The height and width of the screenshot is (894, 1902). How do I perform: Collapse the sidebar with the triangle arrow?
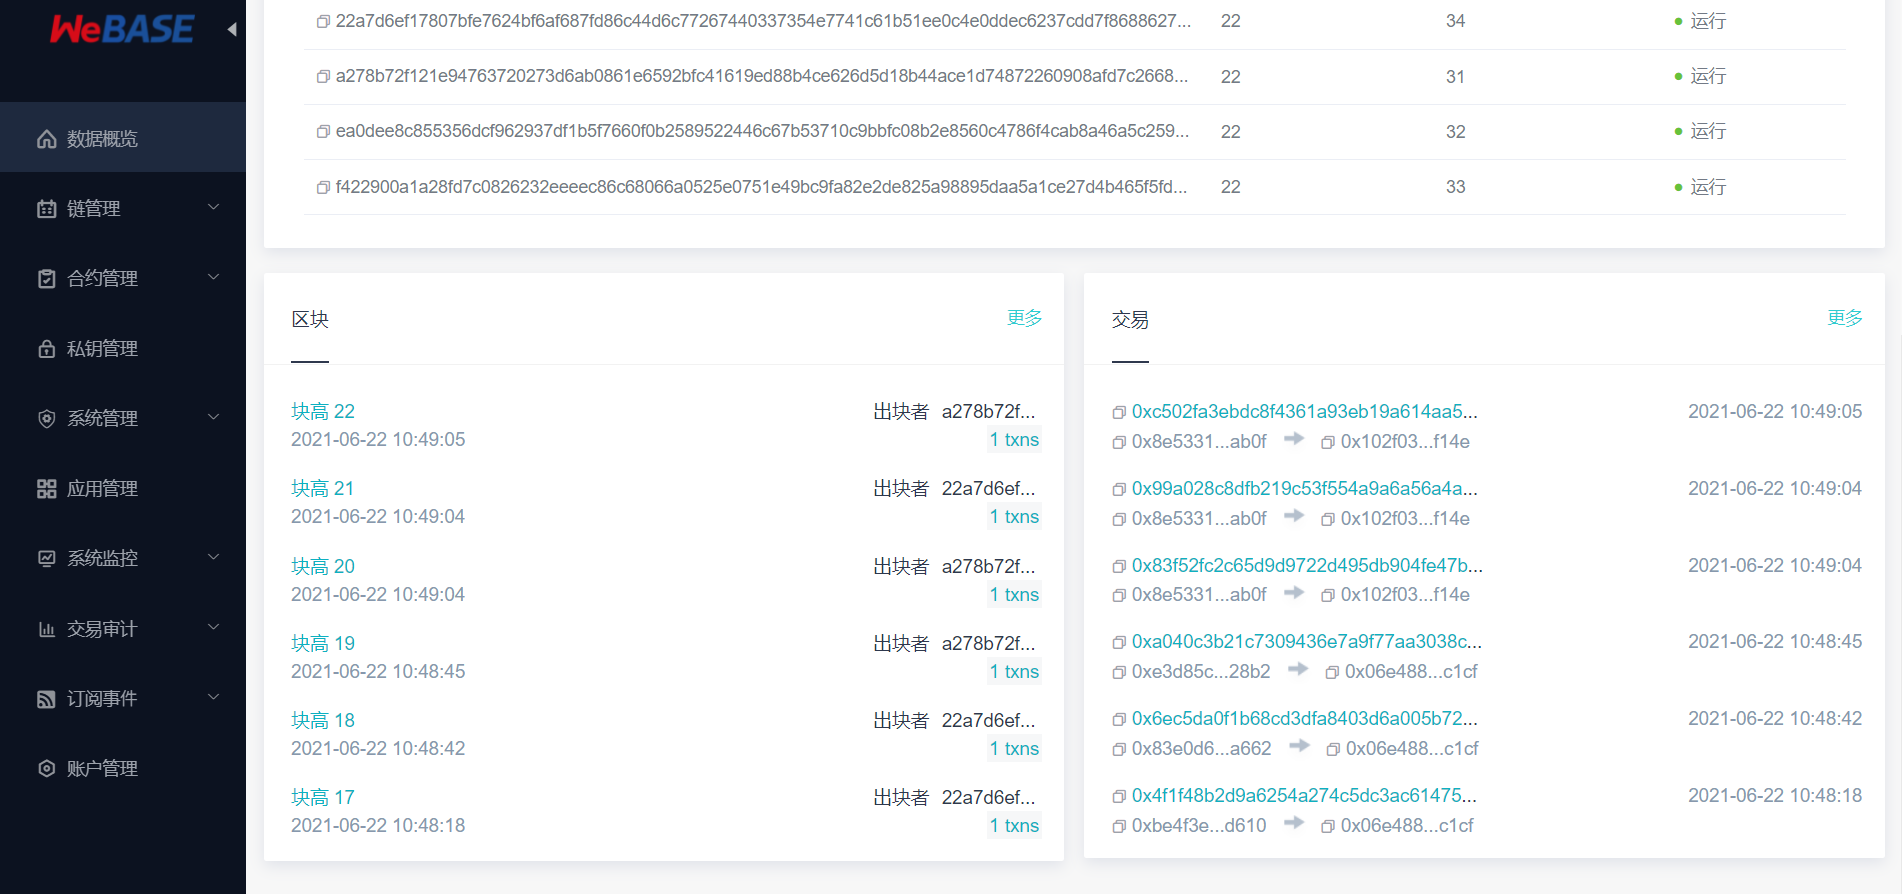(x=232, y=29)
